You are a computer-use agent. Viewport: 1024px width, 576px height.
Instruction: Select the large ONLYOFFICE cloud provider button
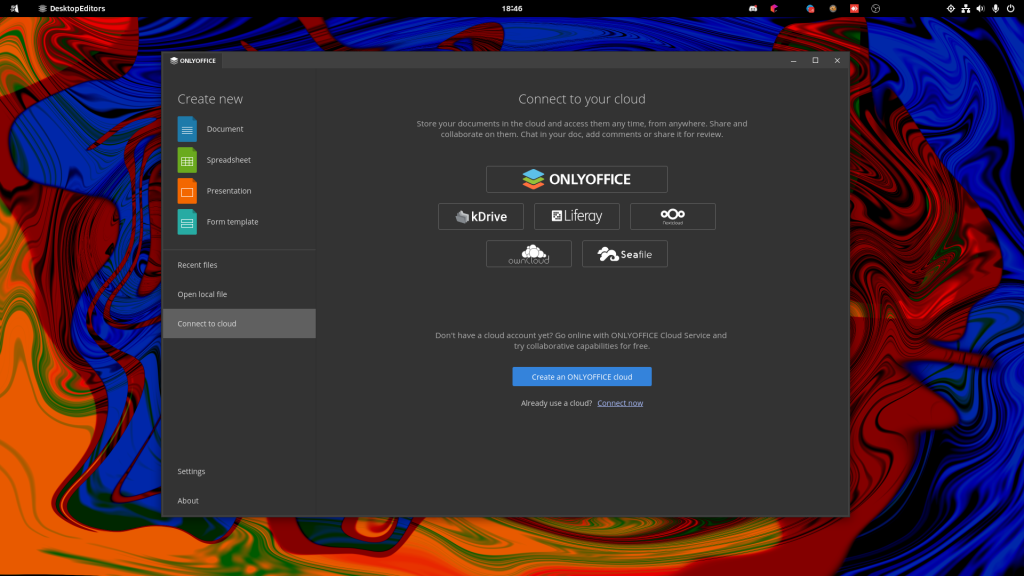pyautogui.click(x=577, y=179)
